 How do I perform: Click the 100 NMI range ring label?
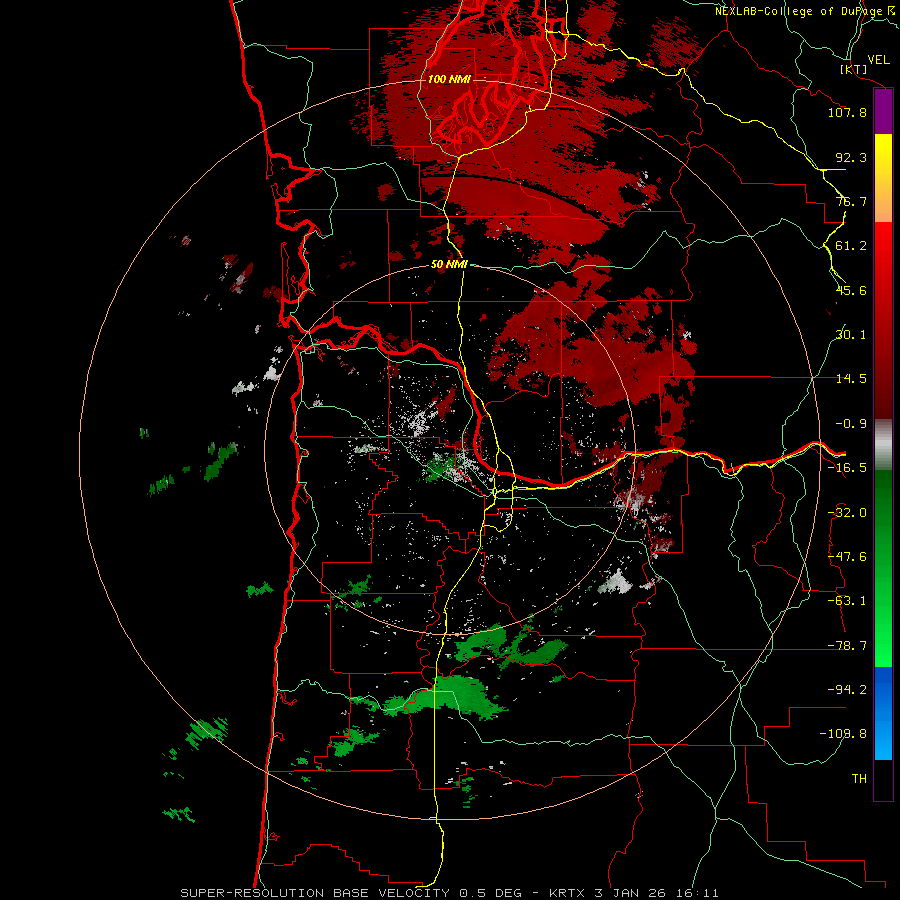(x=449, y=79)
